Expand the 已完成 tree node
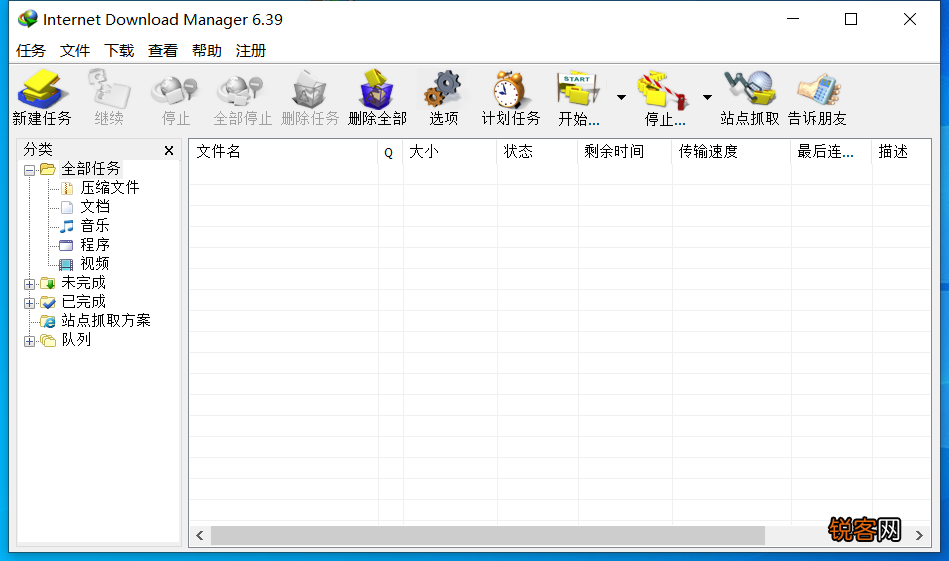The image size is (949, 561). [29, 303]
